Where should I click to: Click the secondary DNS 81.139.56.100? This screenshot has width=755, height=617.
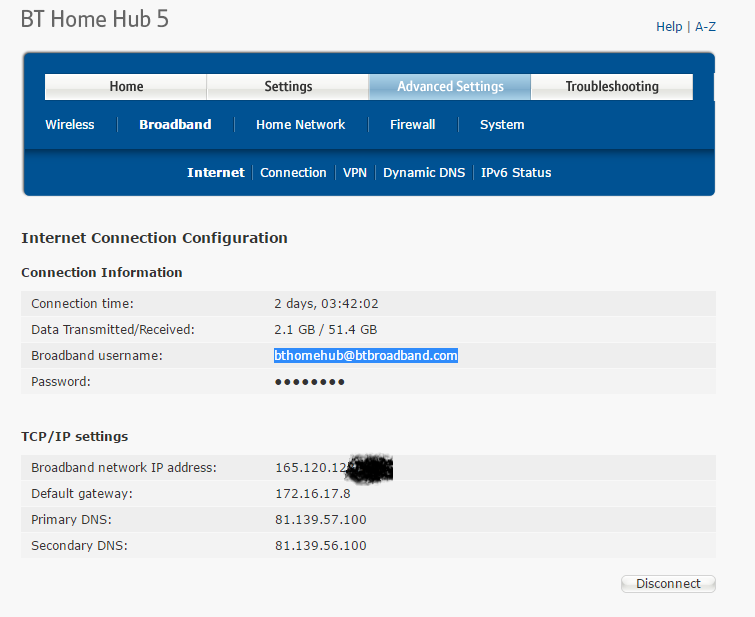[321, 546]
